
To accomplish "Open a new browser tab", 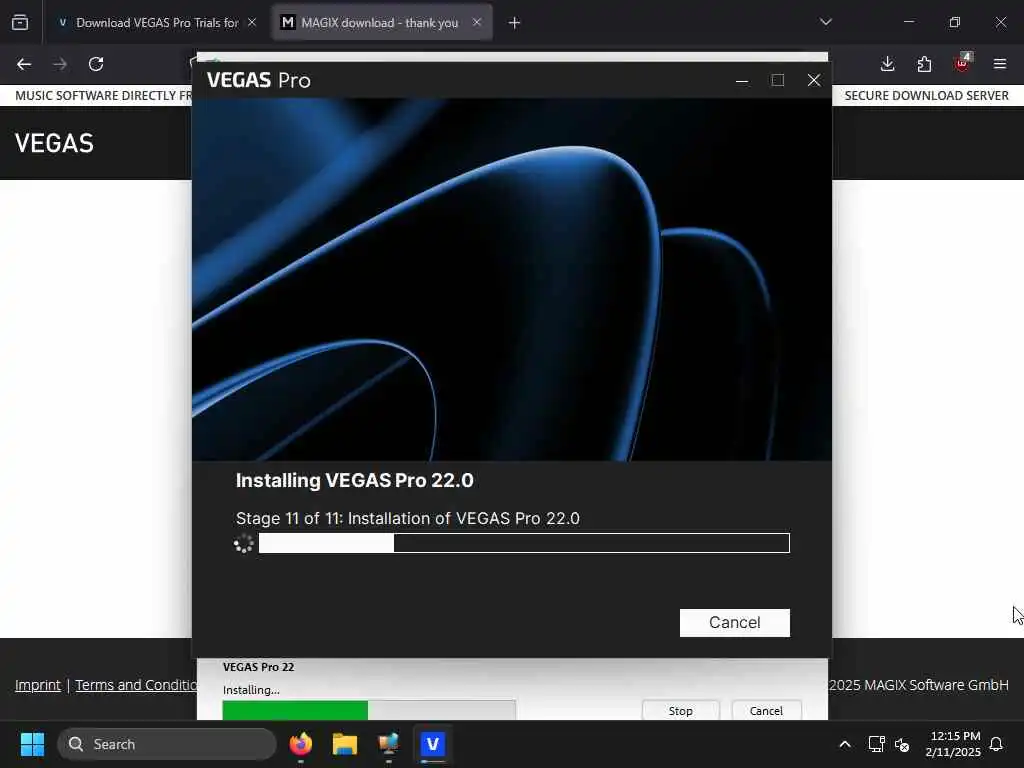I will coord(514,23).
